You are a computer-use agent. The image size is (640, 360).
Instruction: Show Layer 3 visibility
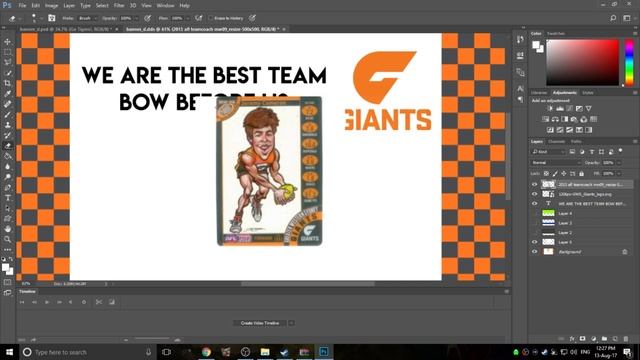534,223
